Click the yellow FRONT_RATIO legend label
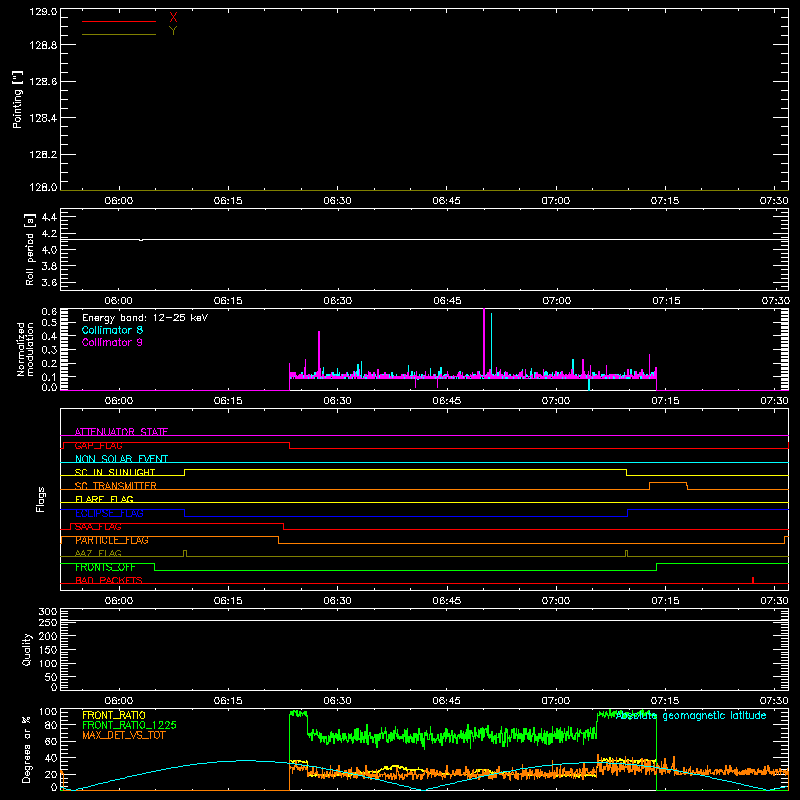This screenshot has height=800, width=800. tap(114, 715)
